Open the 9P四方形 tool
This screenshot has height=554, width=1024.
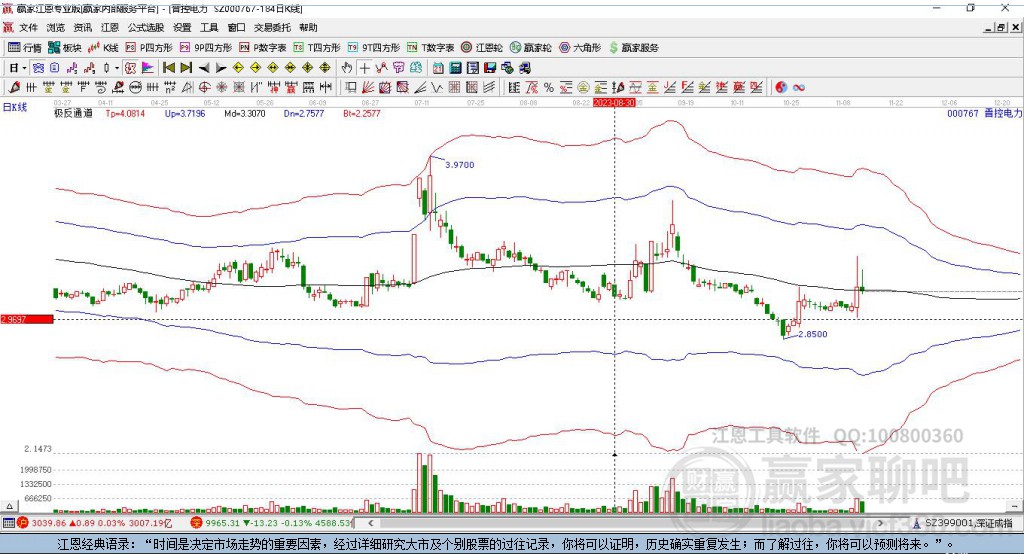206,48
